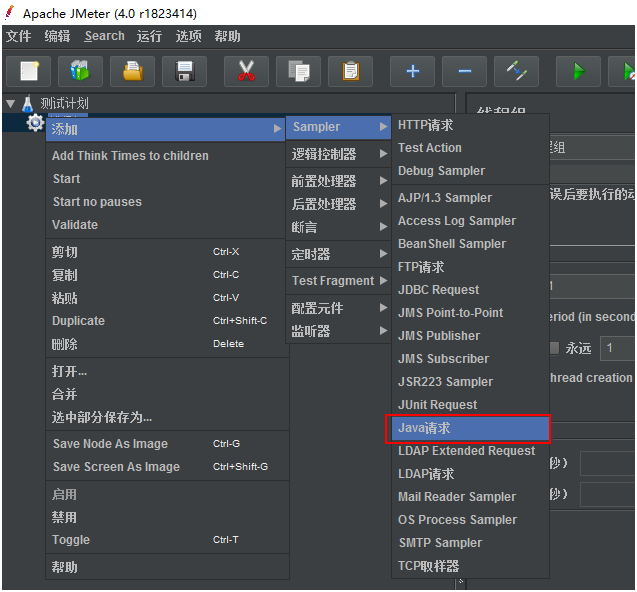This screenshot has width=637, height=592.
Task: Choose Java请求 sampler
Action: pyautogui.click(x=470, y=428)
